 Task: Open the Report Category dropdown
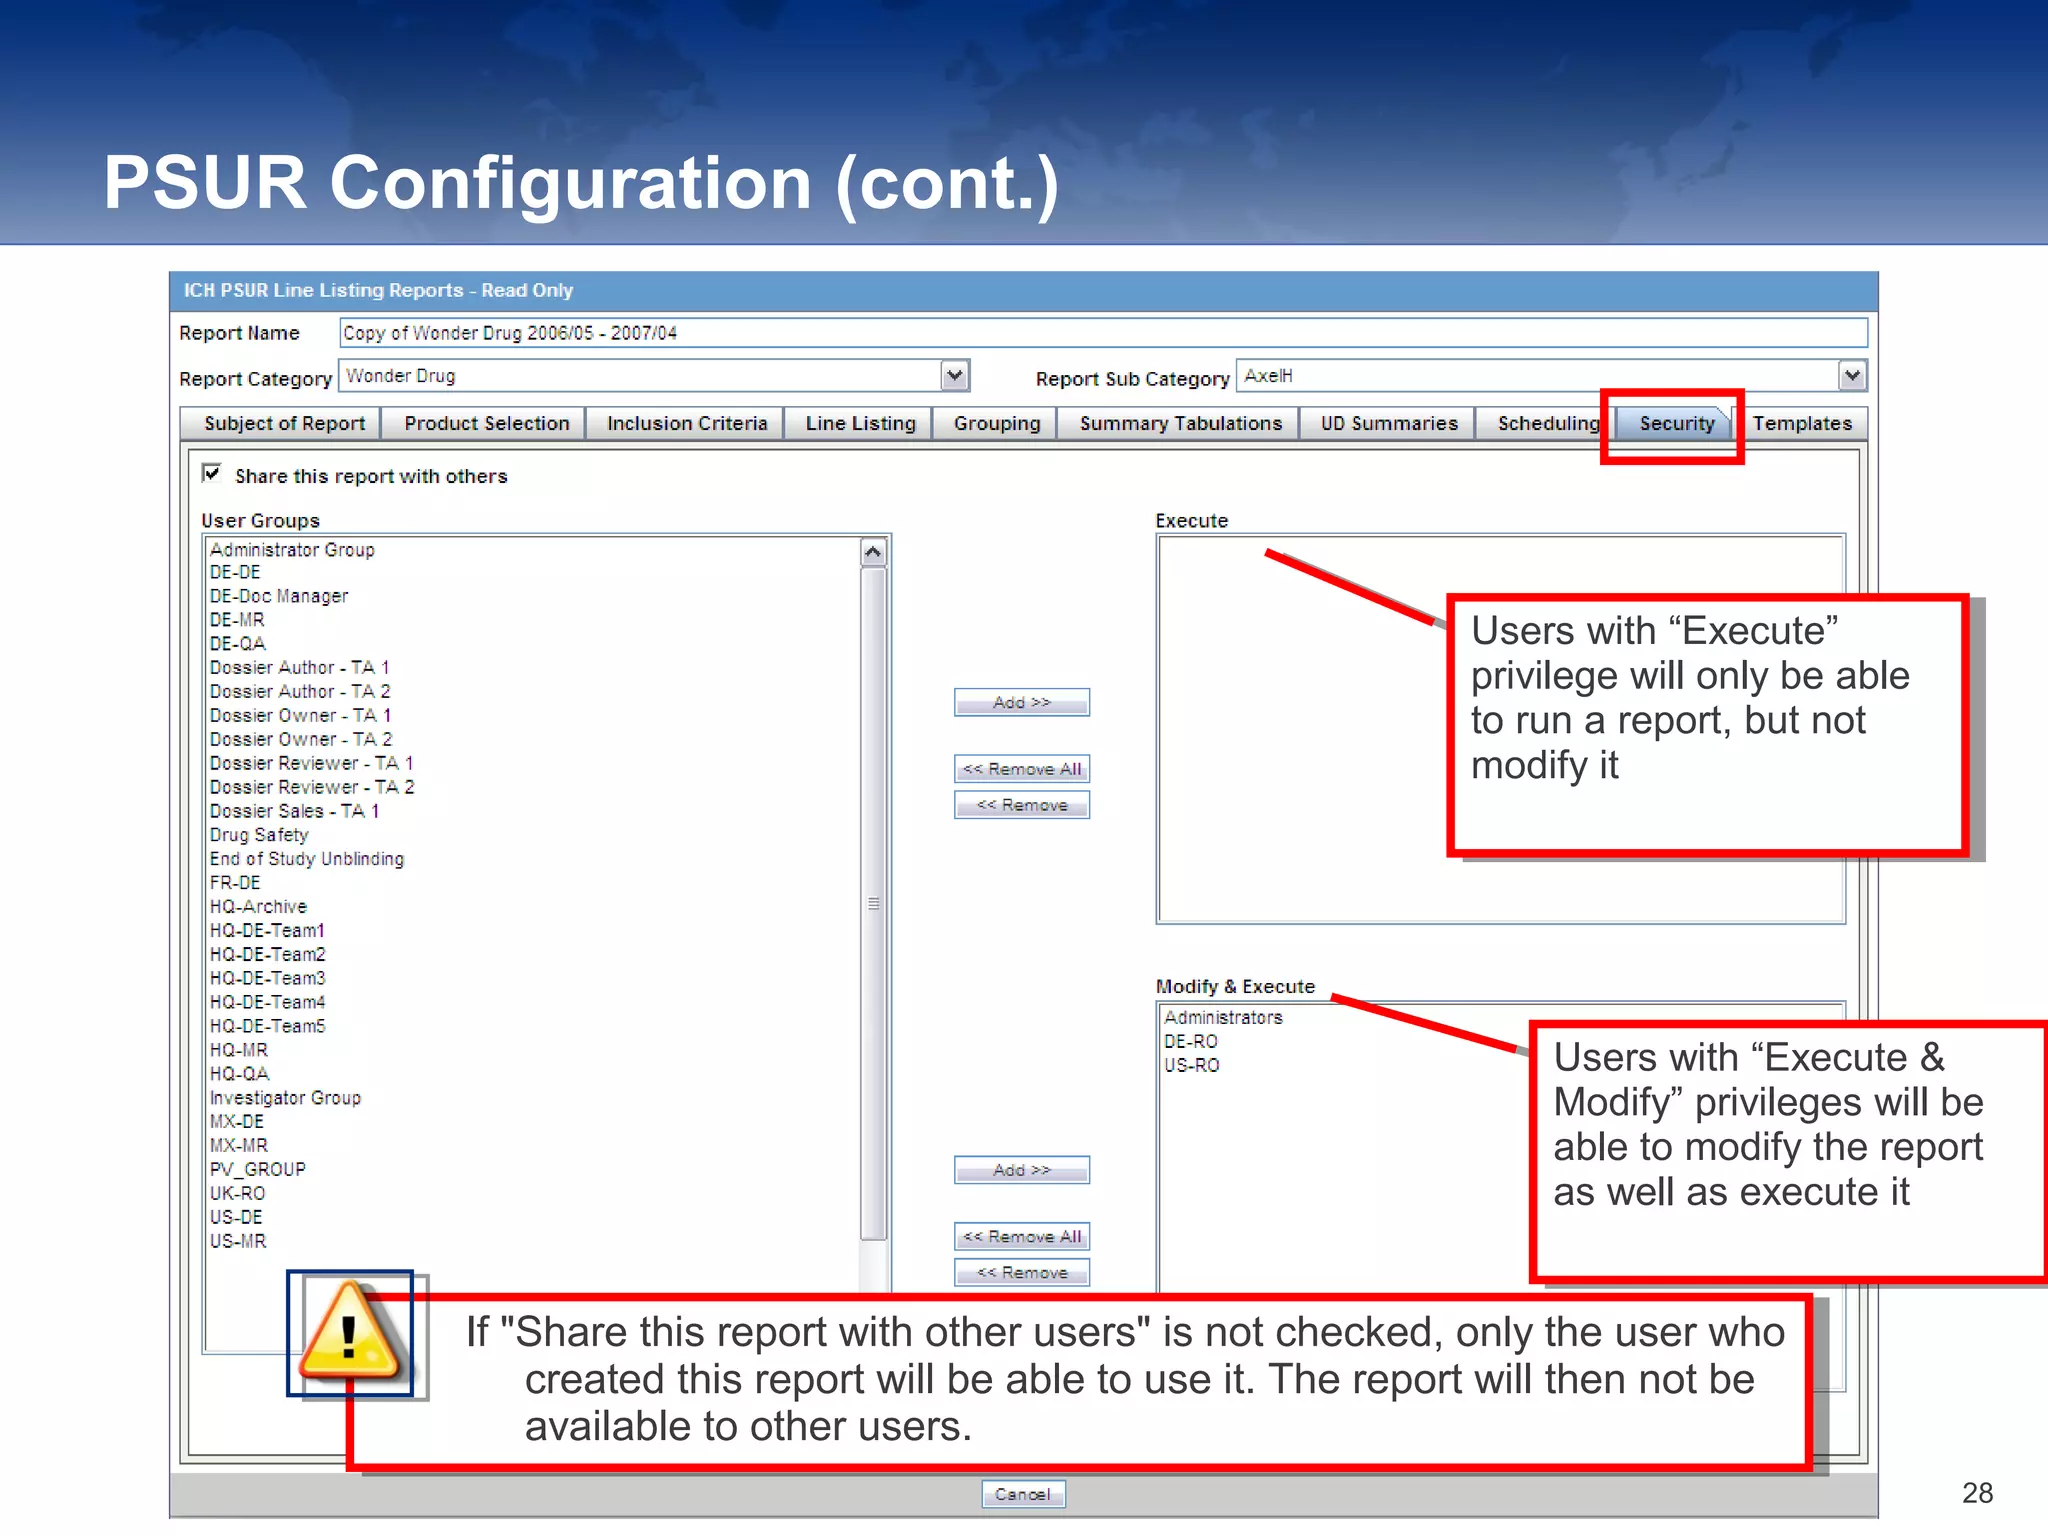pyautogui.click(x=955, y=375)
